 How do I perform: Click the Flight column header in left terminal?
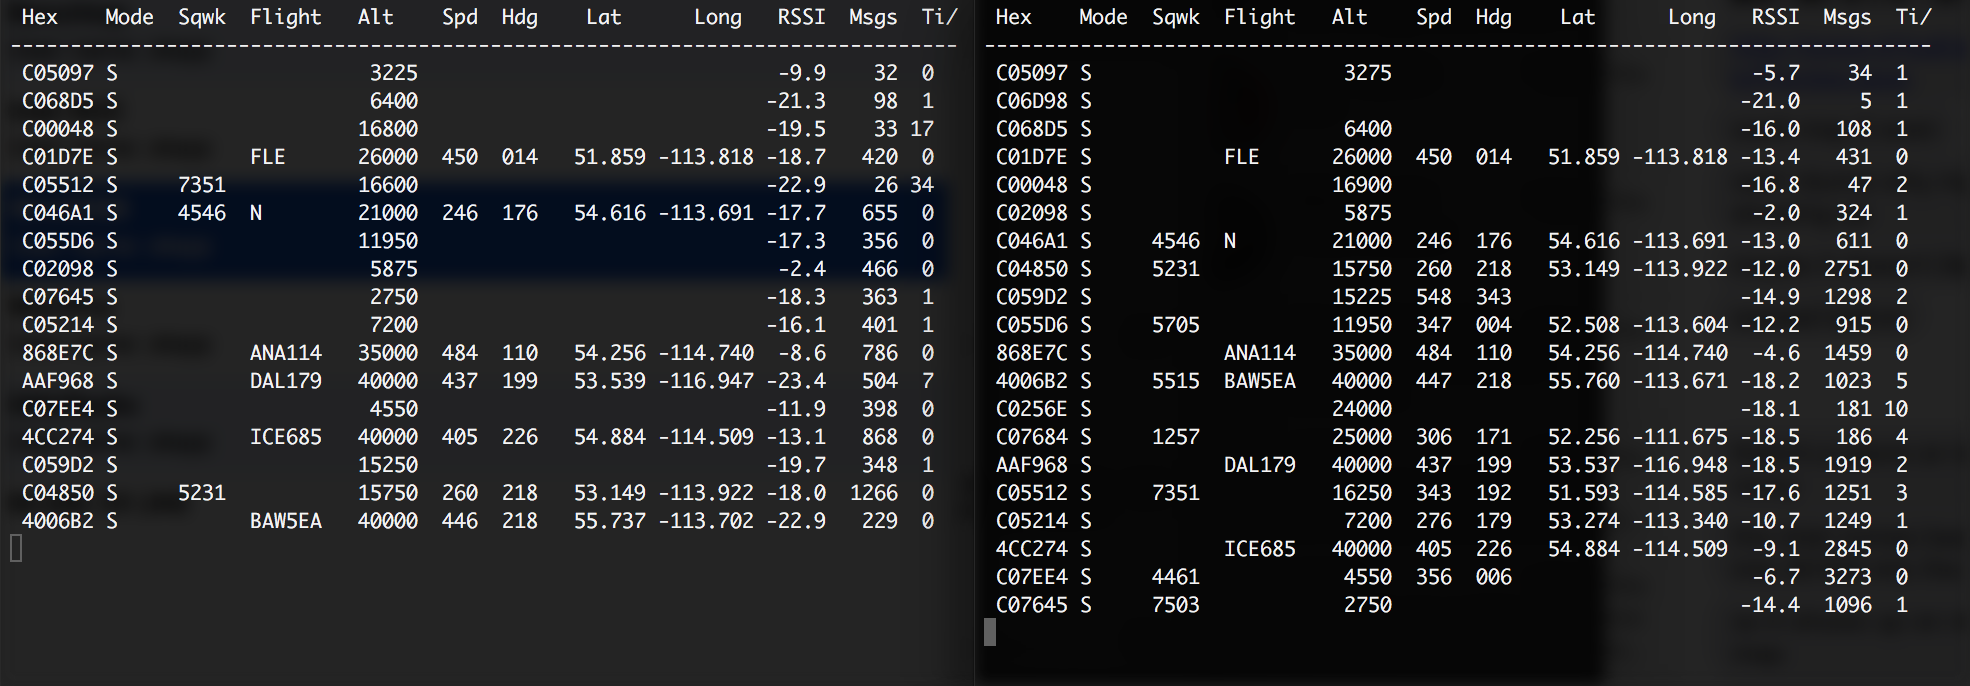[286, 17]
